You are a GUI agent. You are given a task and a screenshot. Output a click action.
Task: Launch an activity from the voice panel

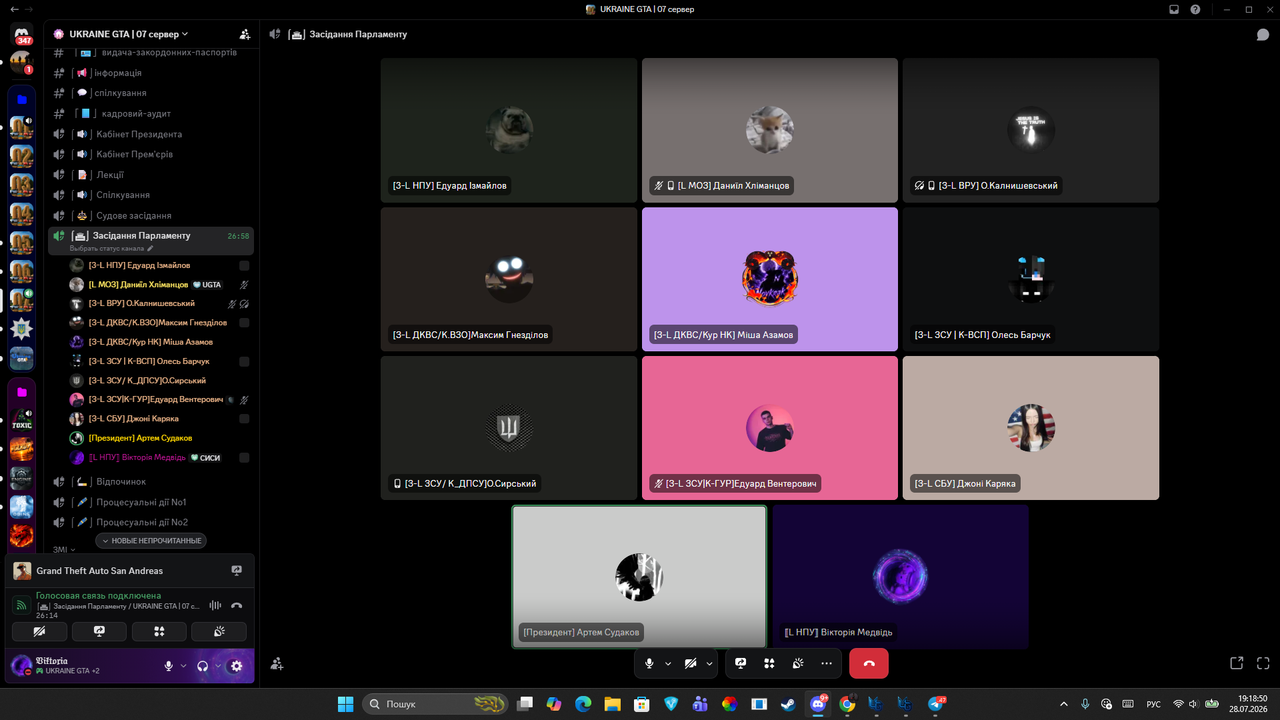click(x=159, y=631)
